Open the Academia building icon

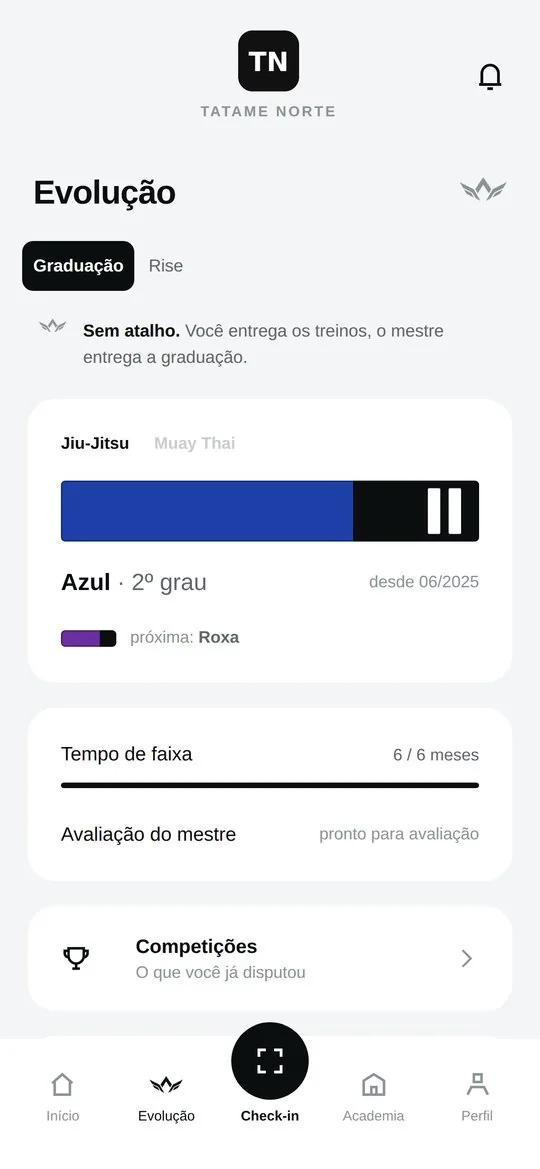point(373,1085)
